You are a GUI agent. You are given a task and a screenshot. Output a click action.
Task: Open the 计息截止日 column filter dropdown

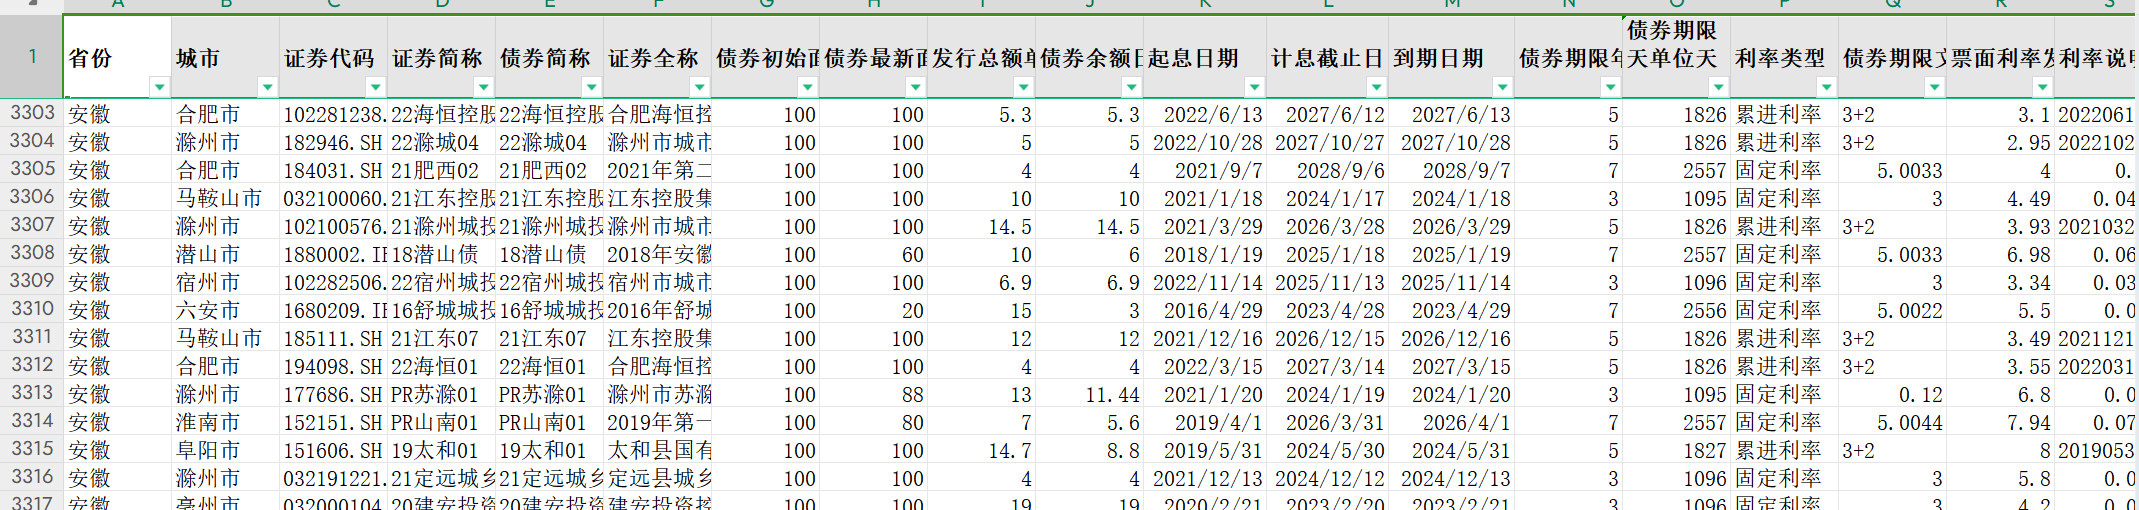click(x=1377, y=87)
